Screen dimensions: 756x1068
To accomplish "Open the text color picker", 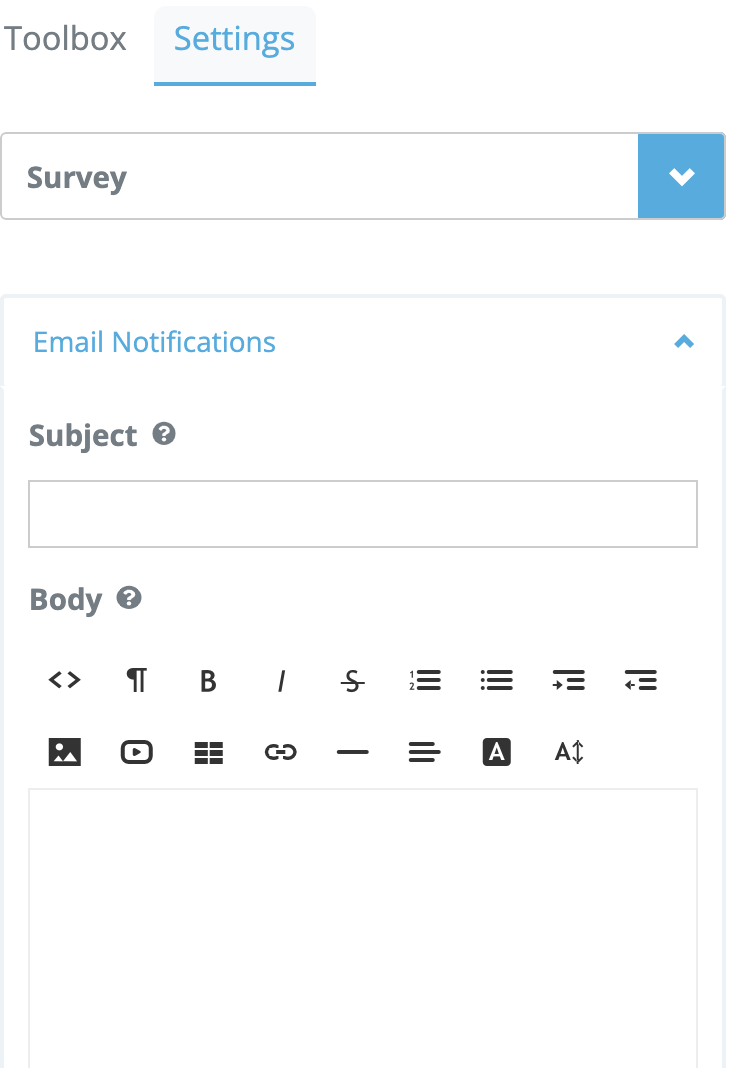I will (x=496, y=752).
